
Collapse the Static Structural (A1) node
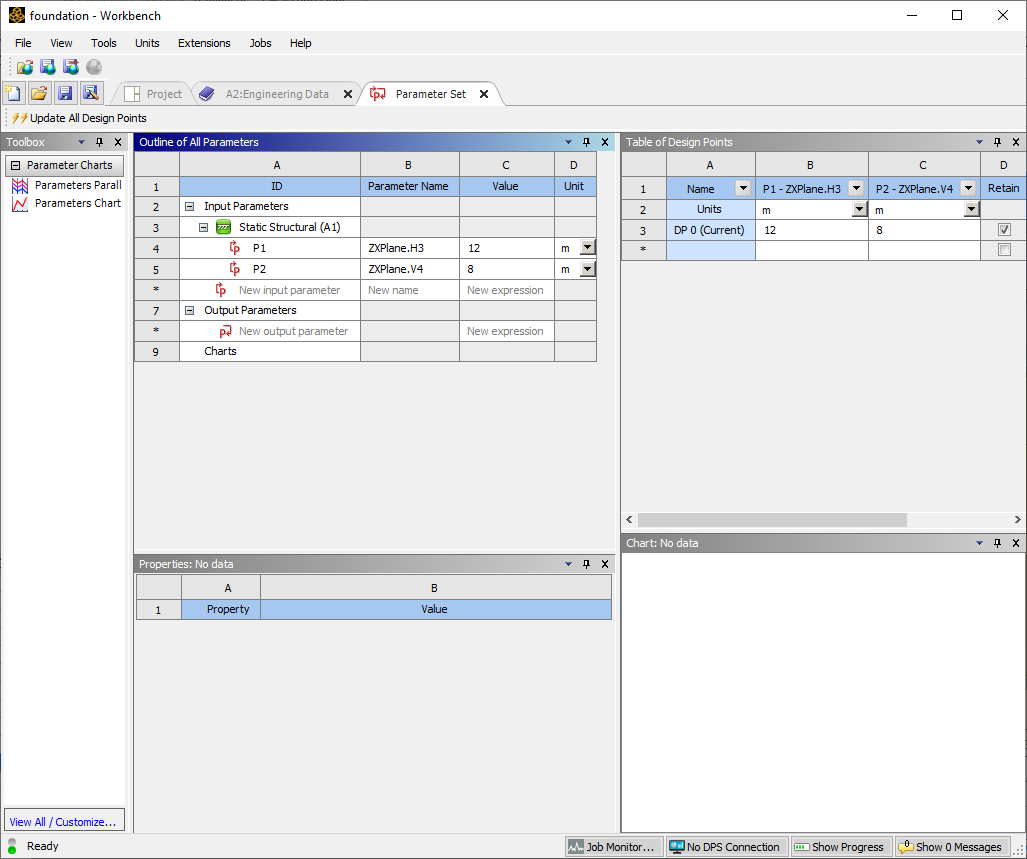pos(204,227)
